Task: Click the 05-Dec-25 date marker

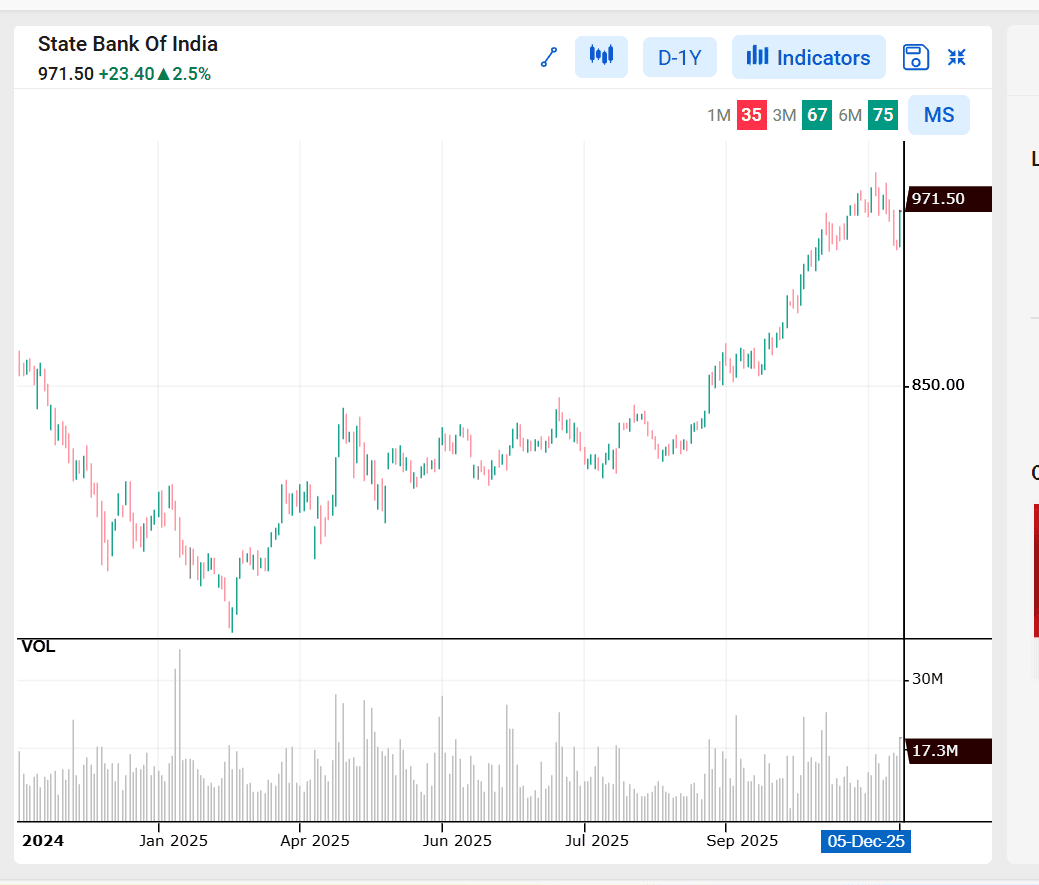Action: pyautogui.click(x=865, y=841)
